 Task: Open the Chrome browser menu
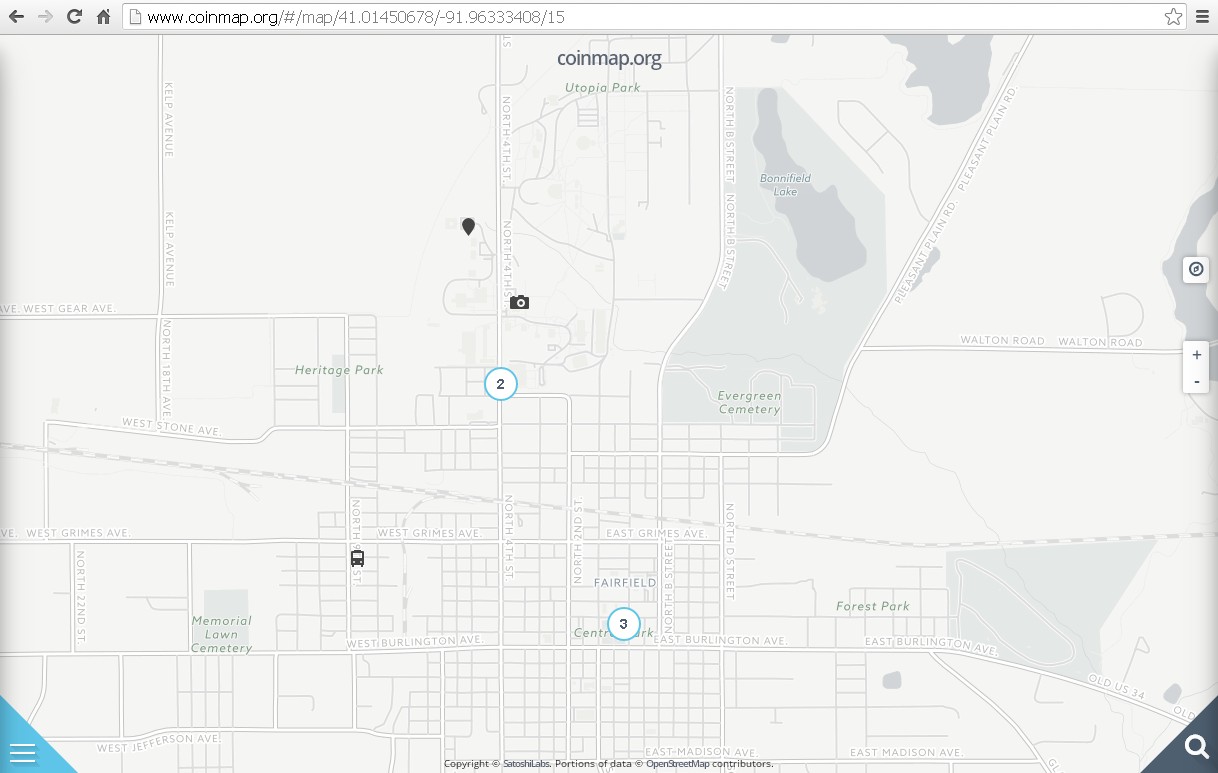1203,17
